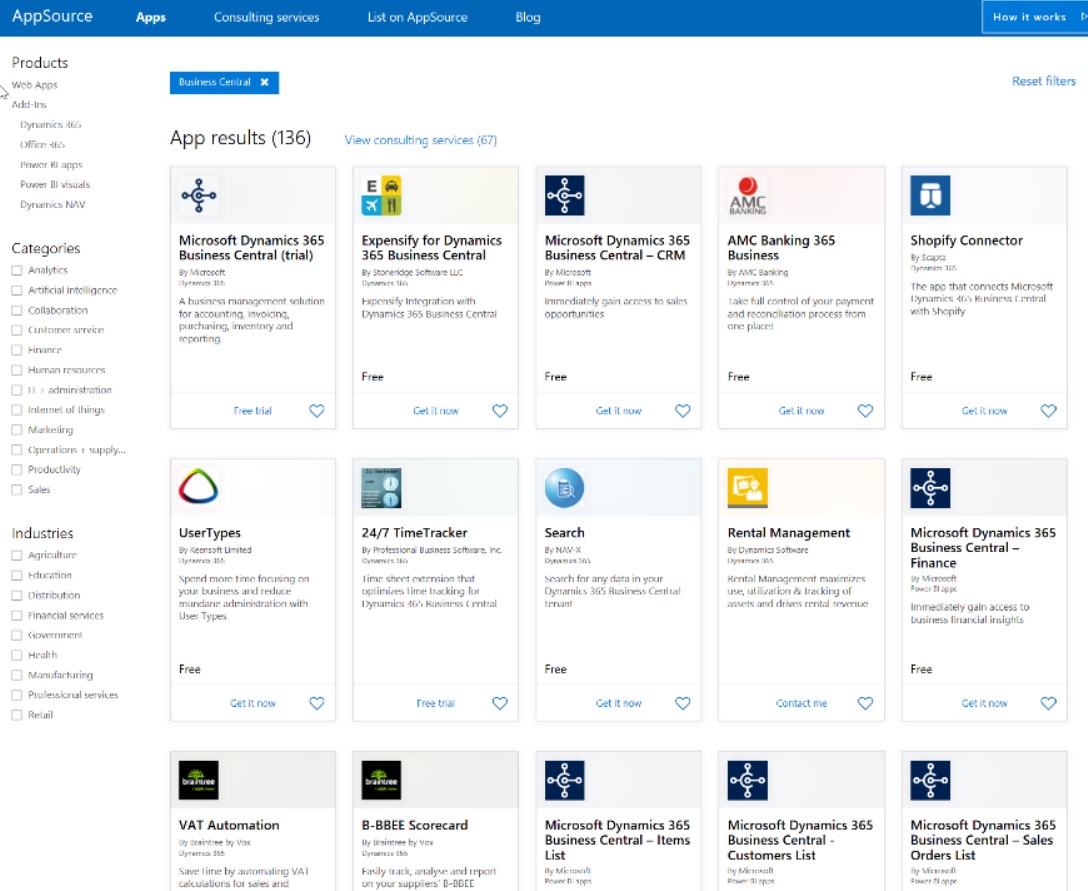This screenshot has width=1088, height=891.
Task: Open the UserTypes colorful ring logo
Action: pos(198,488)
